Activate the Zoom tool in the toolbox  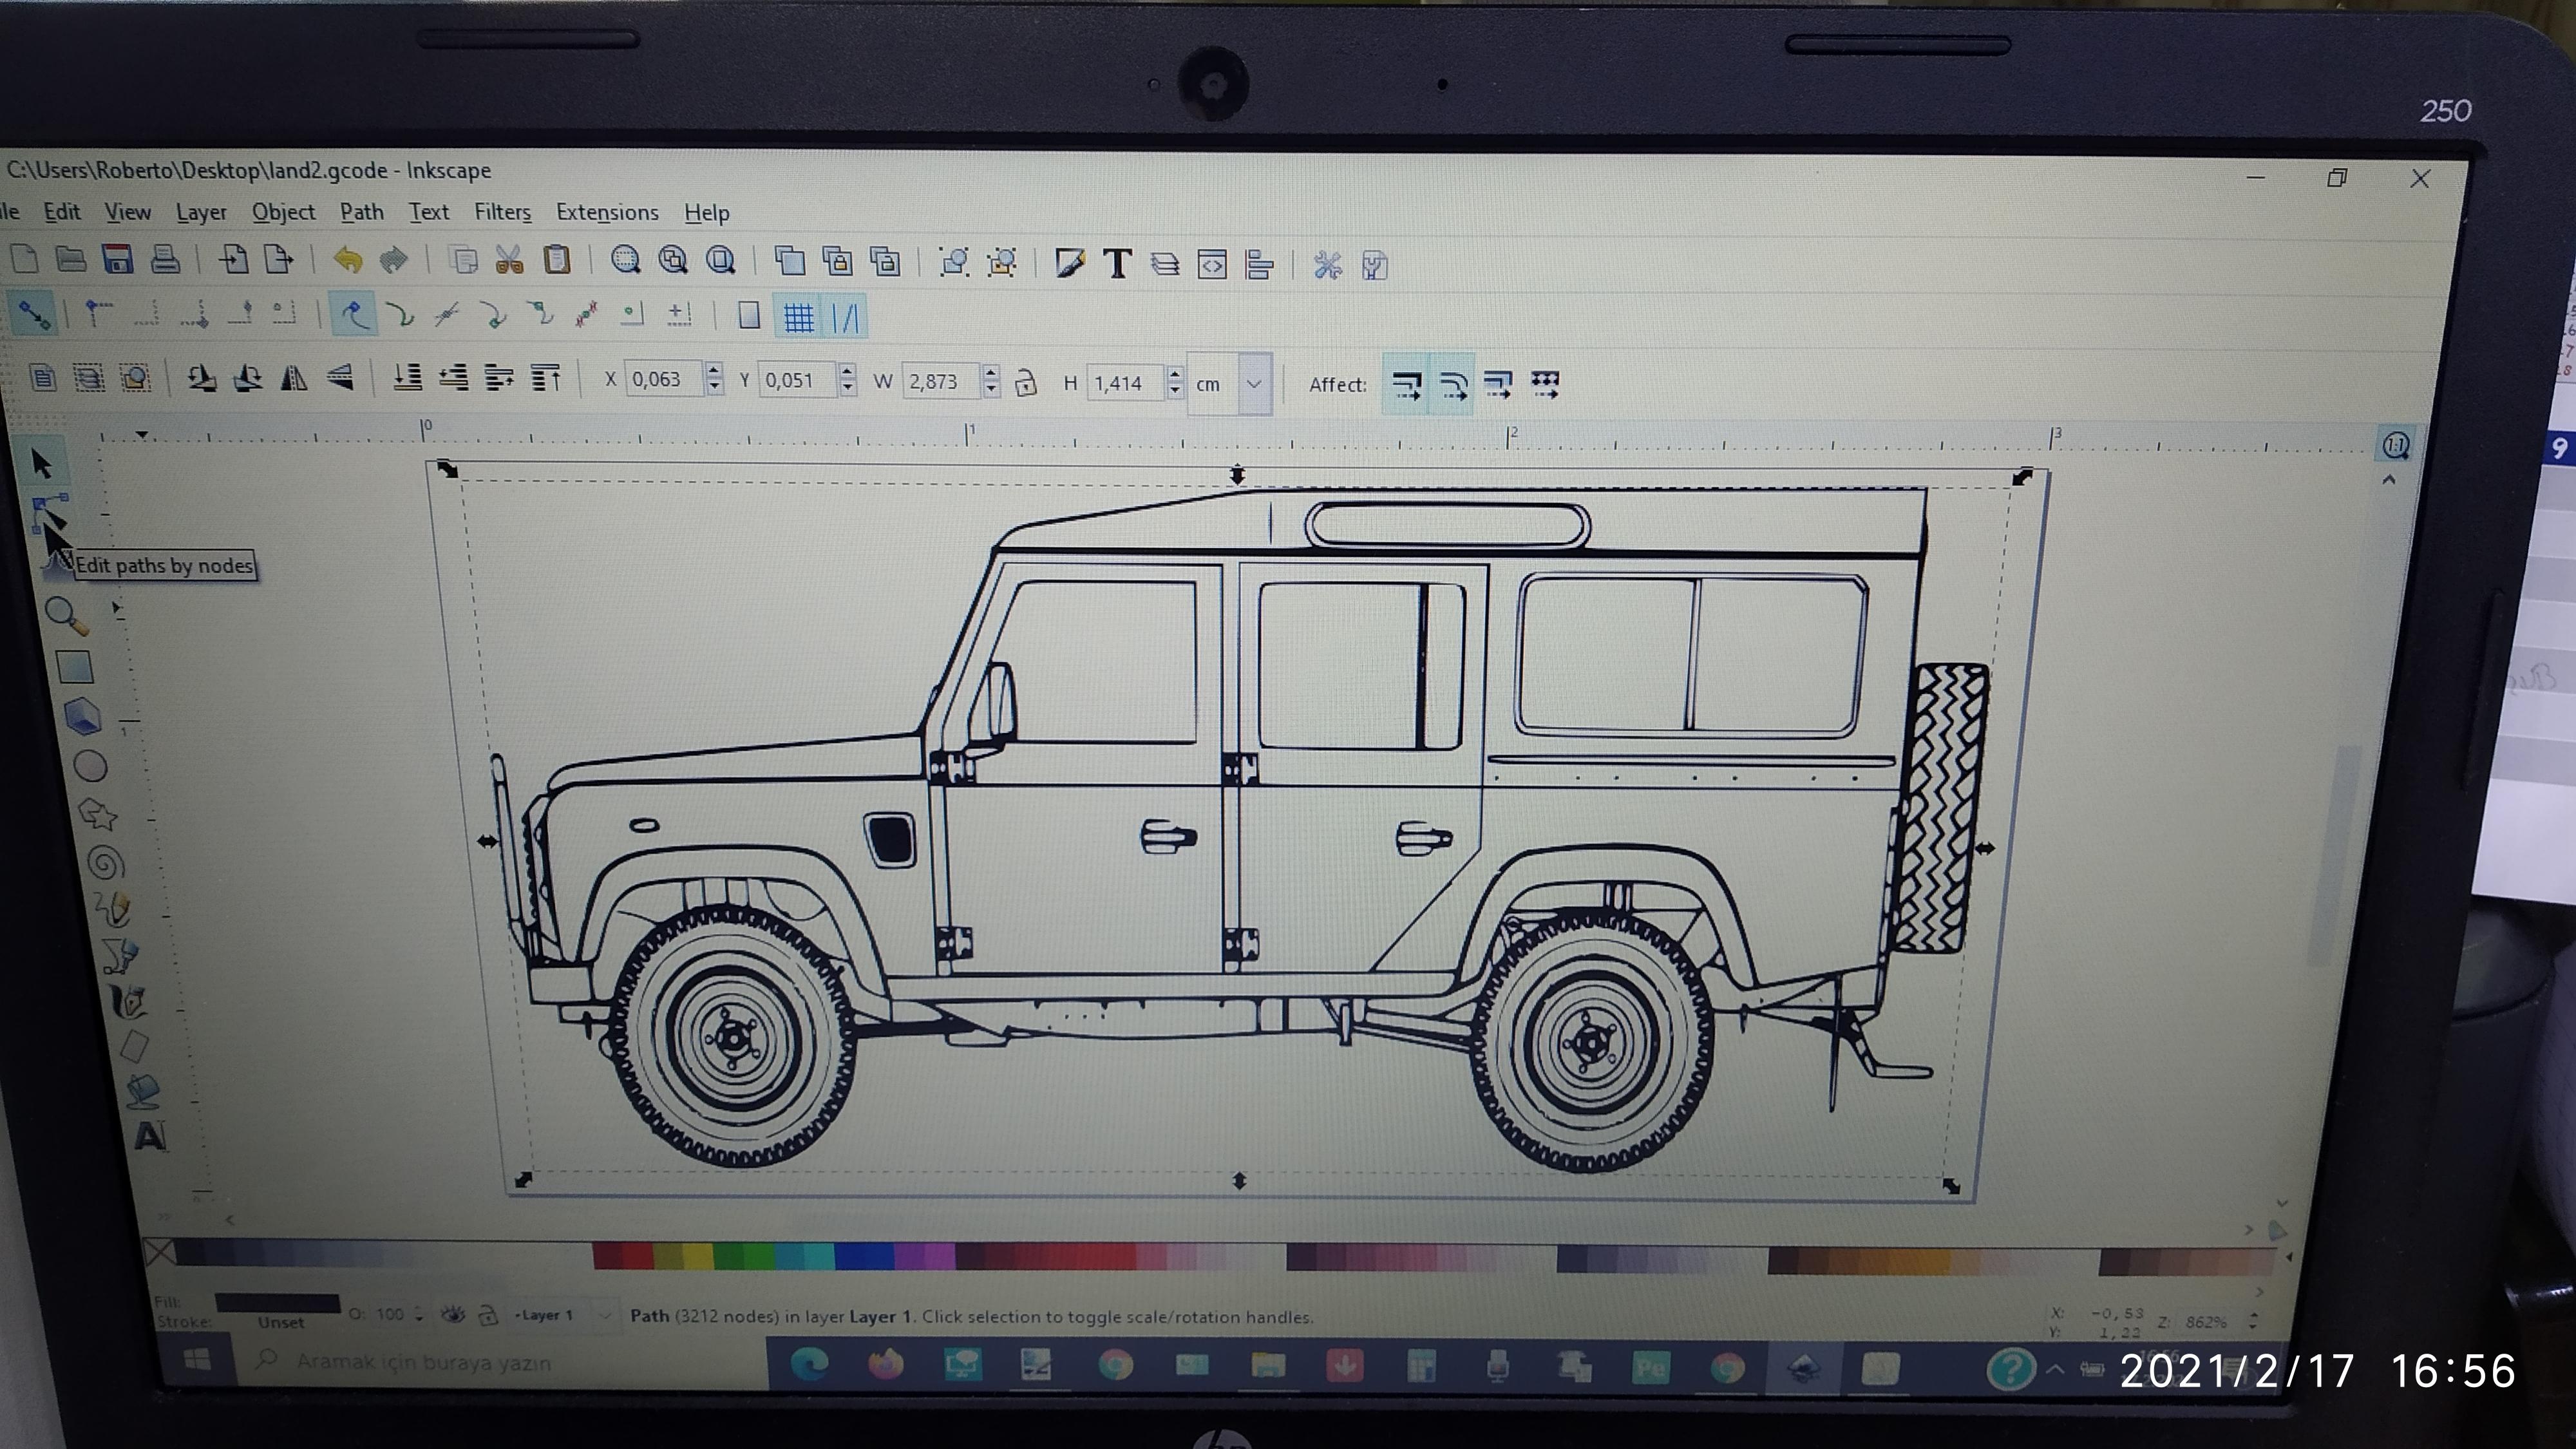(x=66, y=615)
